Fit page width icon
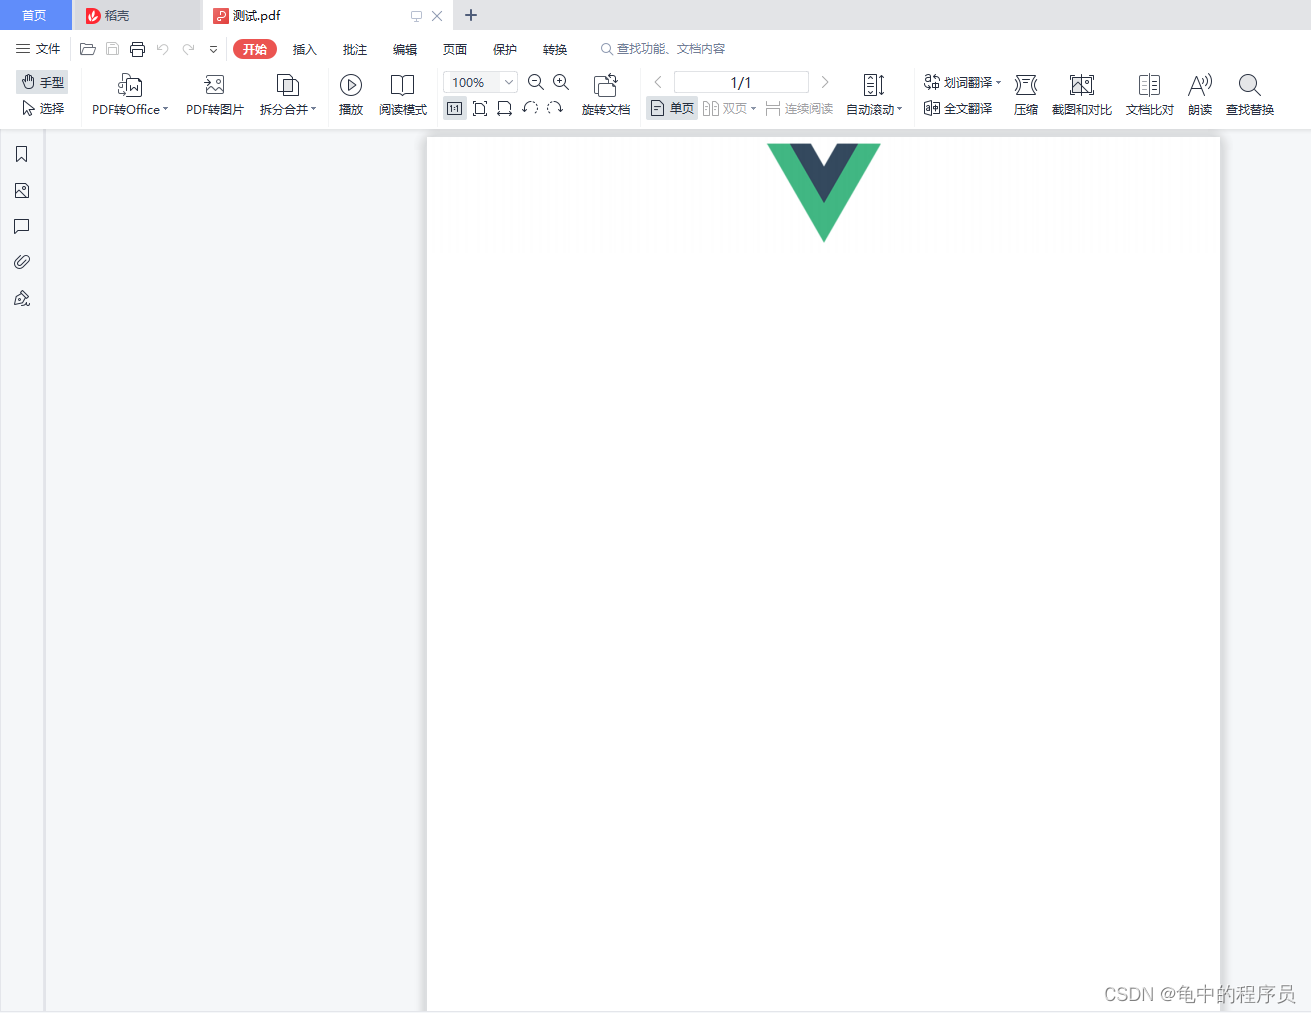 pyautogui.click(x=504, y=108)
